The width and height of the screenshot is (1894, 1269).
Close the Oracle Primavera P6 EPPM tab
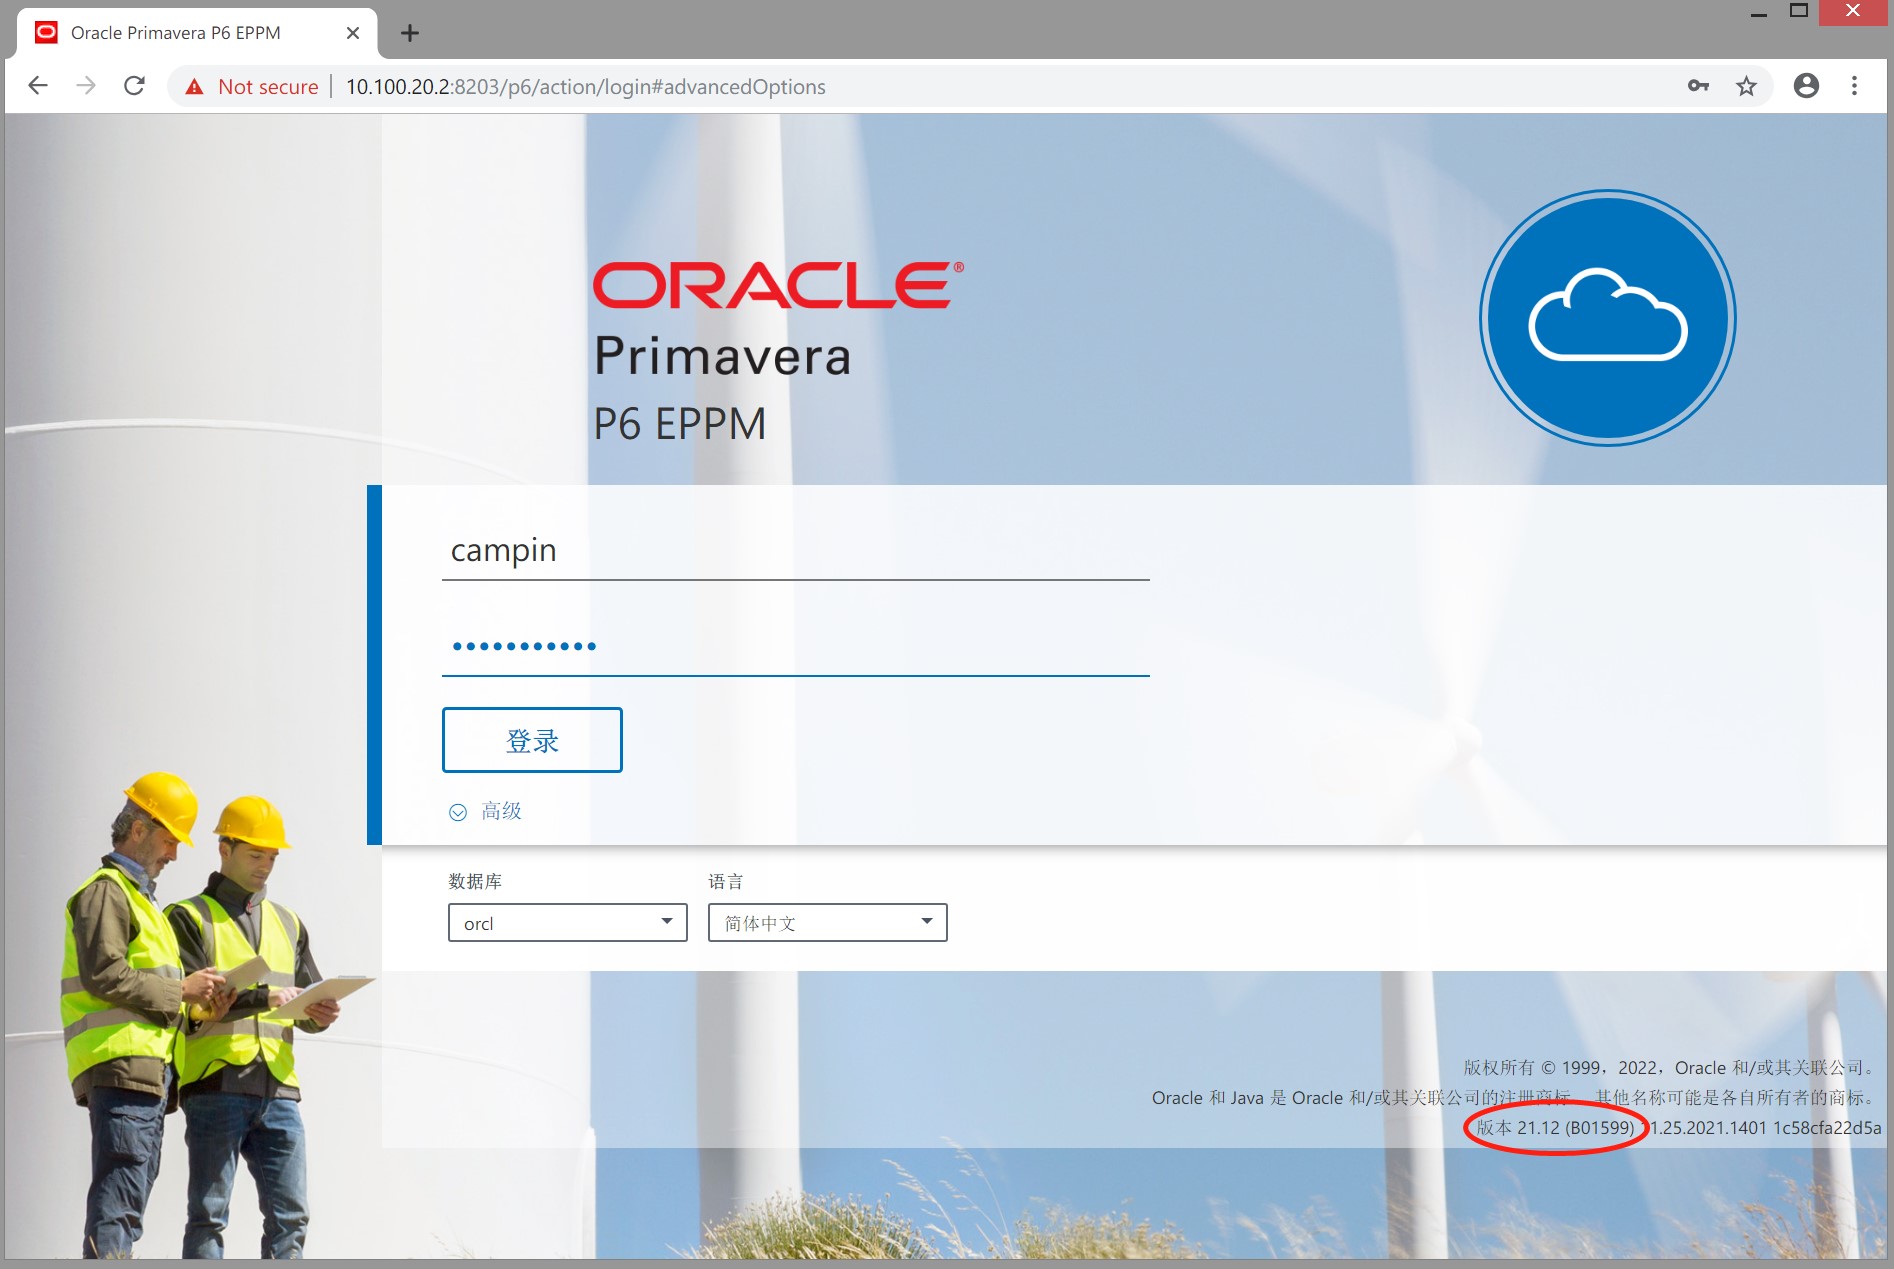[x=352, y=33]
